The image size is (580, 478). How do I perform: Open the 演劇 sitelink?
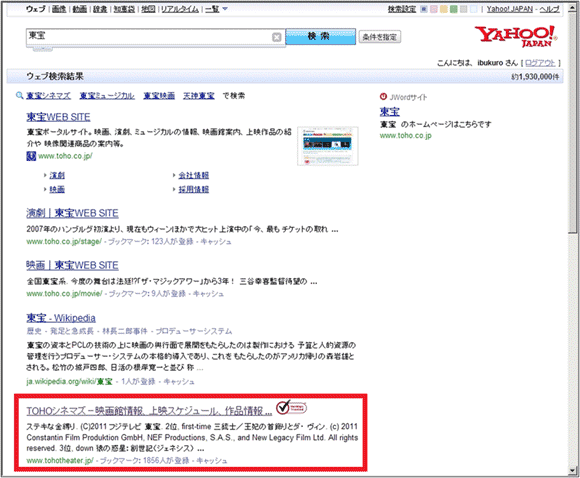[x=57, y=175]
